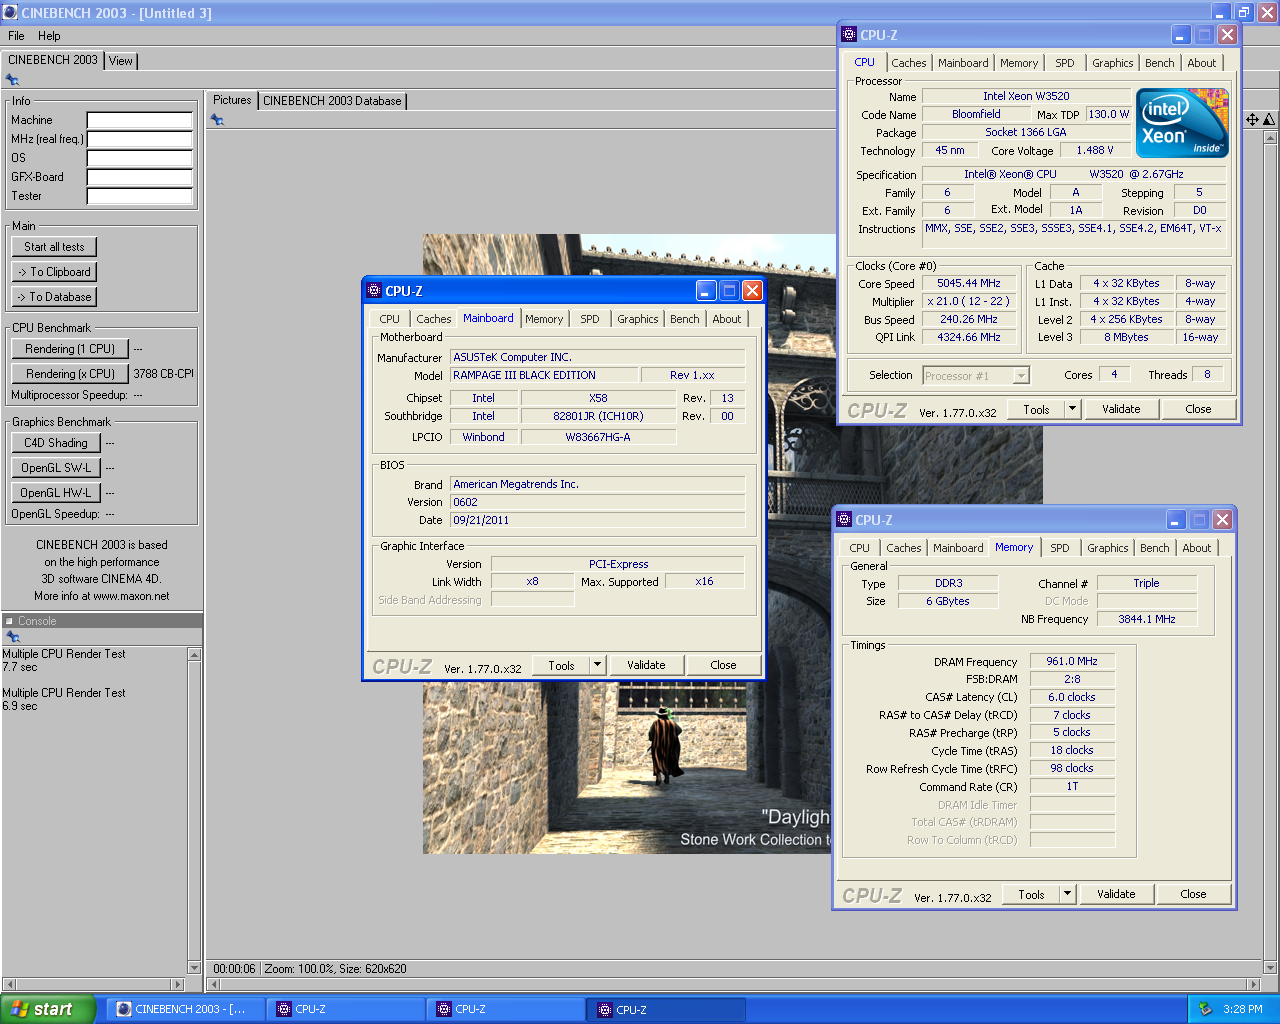Click Validate in the CPU-Z CPU window
The height and width of the screenshot is (1024, 1280).
click(x=1121, y=409)
